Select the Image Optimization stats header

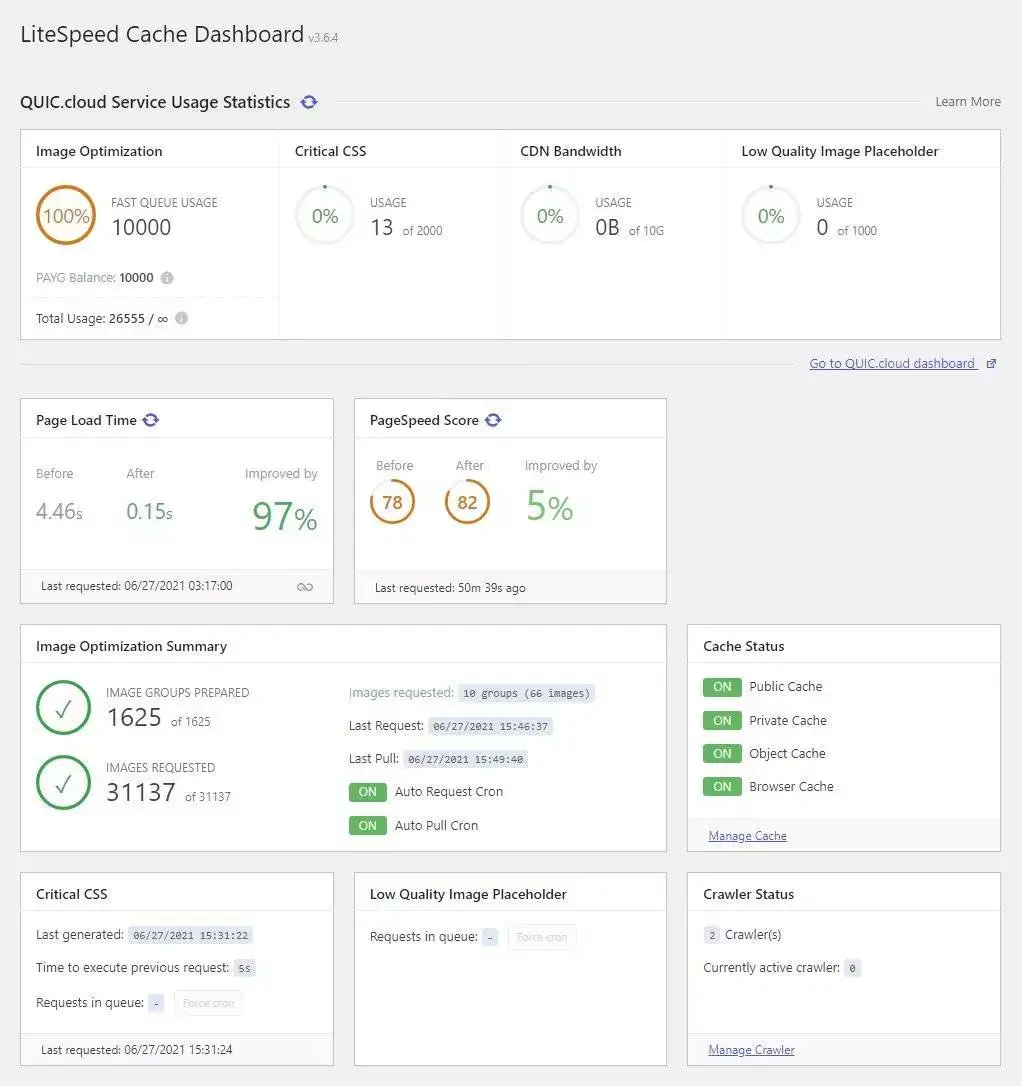click(x=99, y=151)
